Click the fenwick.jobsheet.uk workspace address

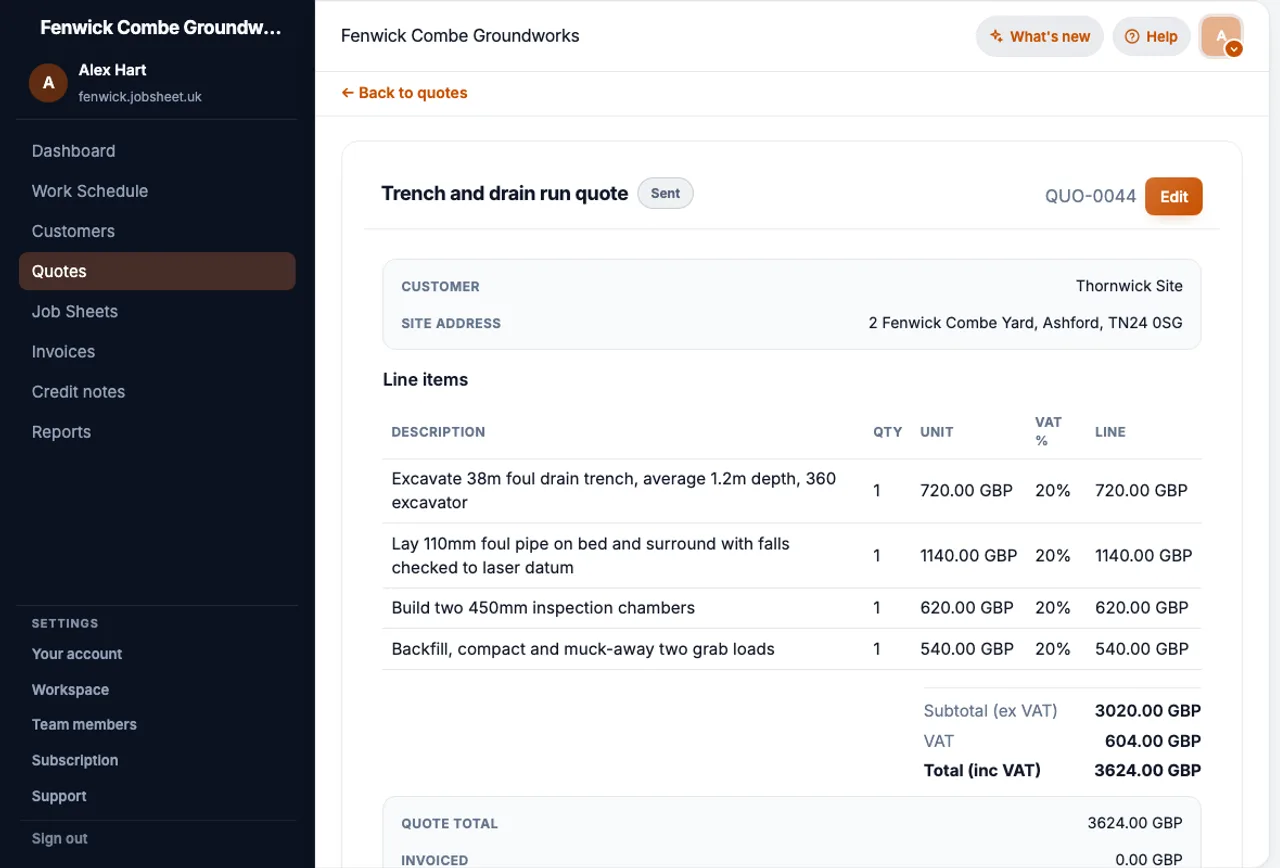click(140, 97)
